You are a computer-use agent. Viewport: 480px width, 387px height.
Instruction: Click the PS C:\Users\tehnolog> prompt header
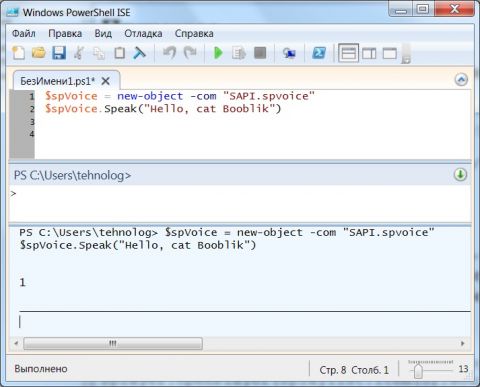tap(72, 175)
